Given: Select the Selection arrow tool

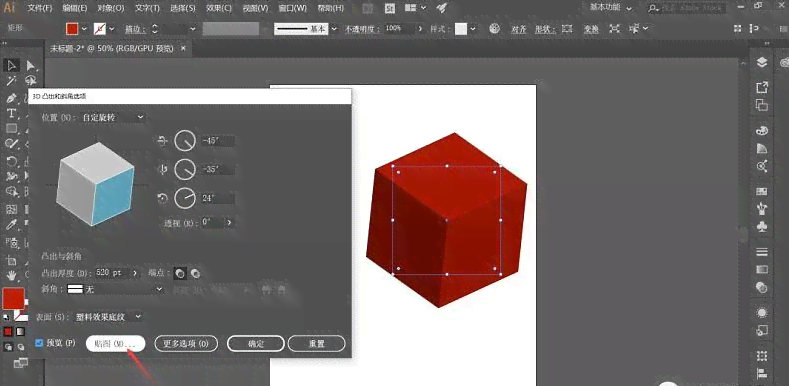Looking at the screenshot, I should (x=11, y=65).
